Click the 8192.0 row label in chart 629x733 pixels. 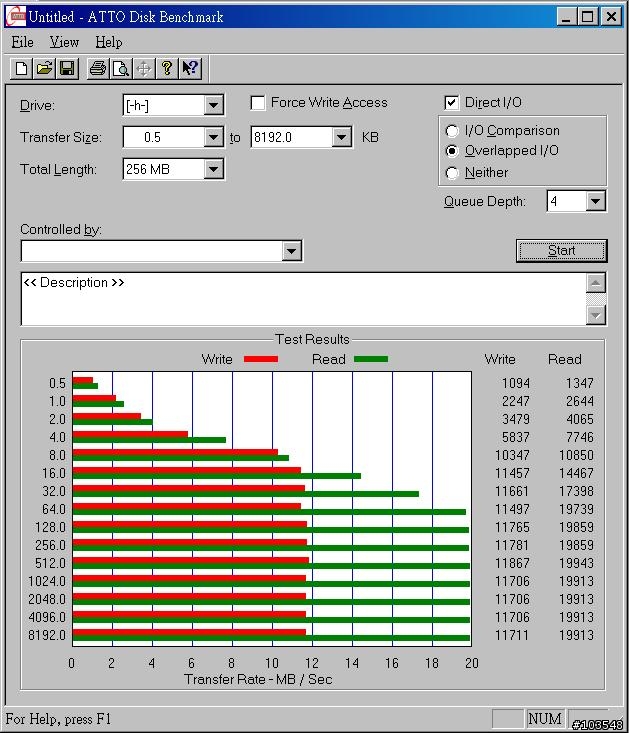tap(47, 635)
